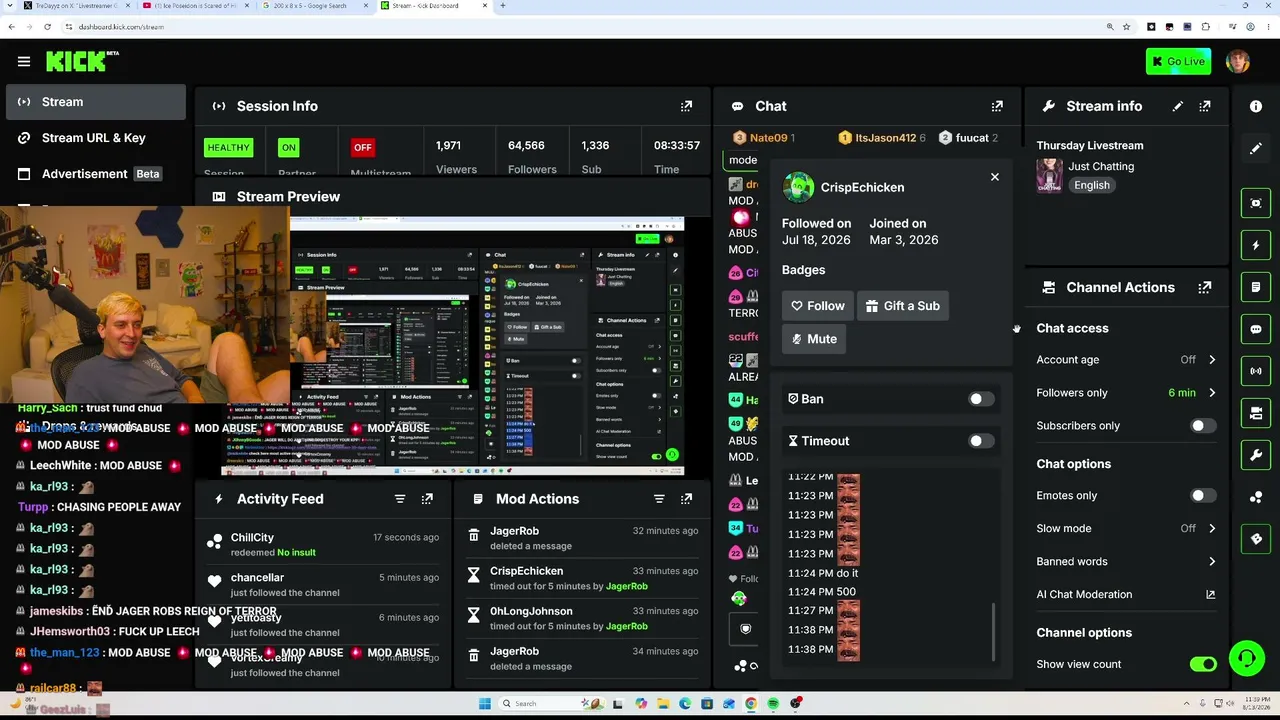
Task: Click the ItsJason412 top gifter
Action: coord(881,138)
